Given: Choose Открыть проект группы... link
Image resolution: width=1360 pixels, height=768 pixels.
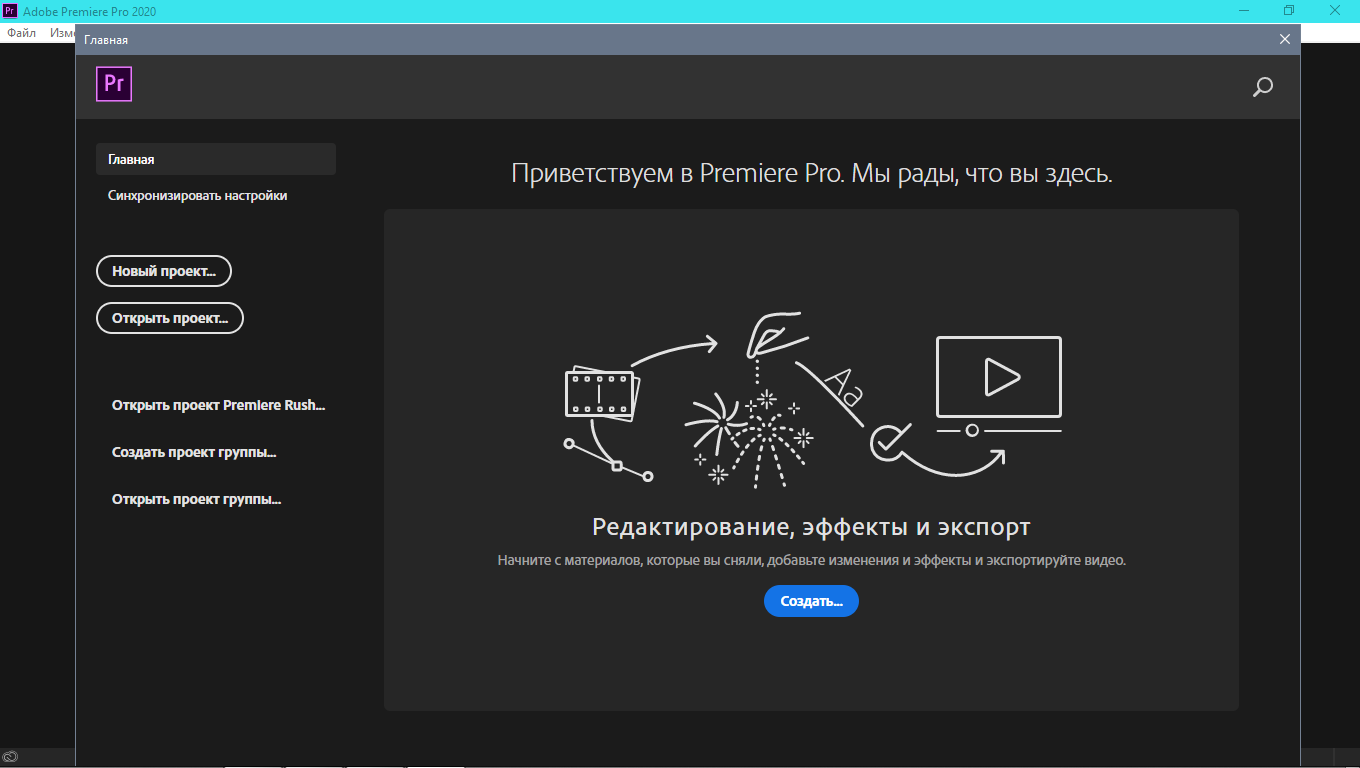Looking at the screenshot, I should coord(196,500).
